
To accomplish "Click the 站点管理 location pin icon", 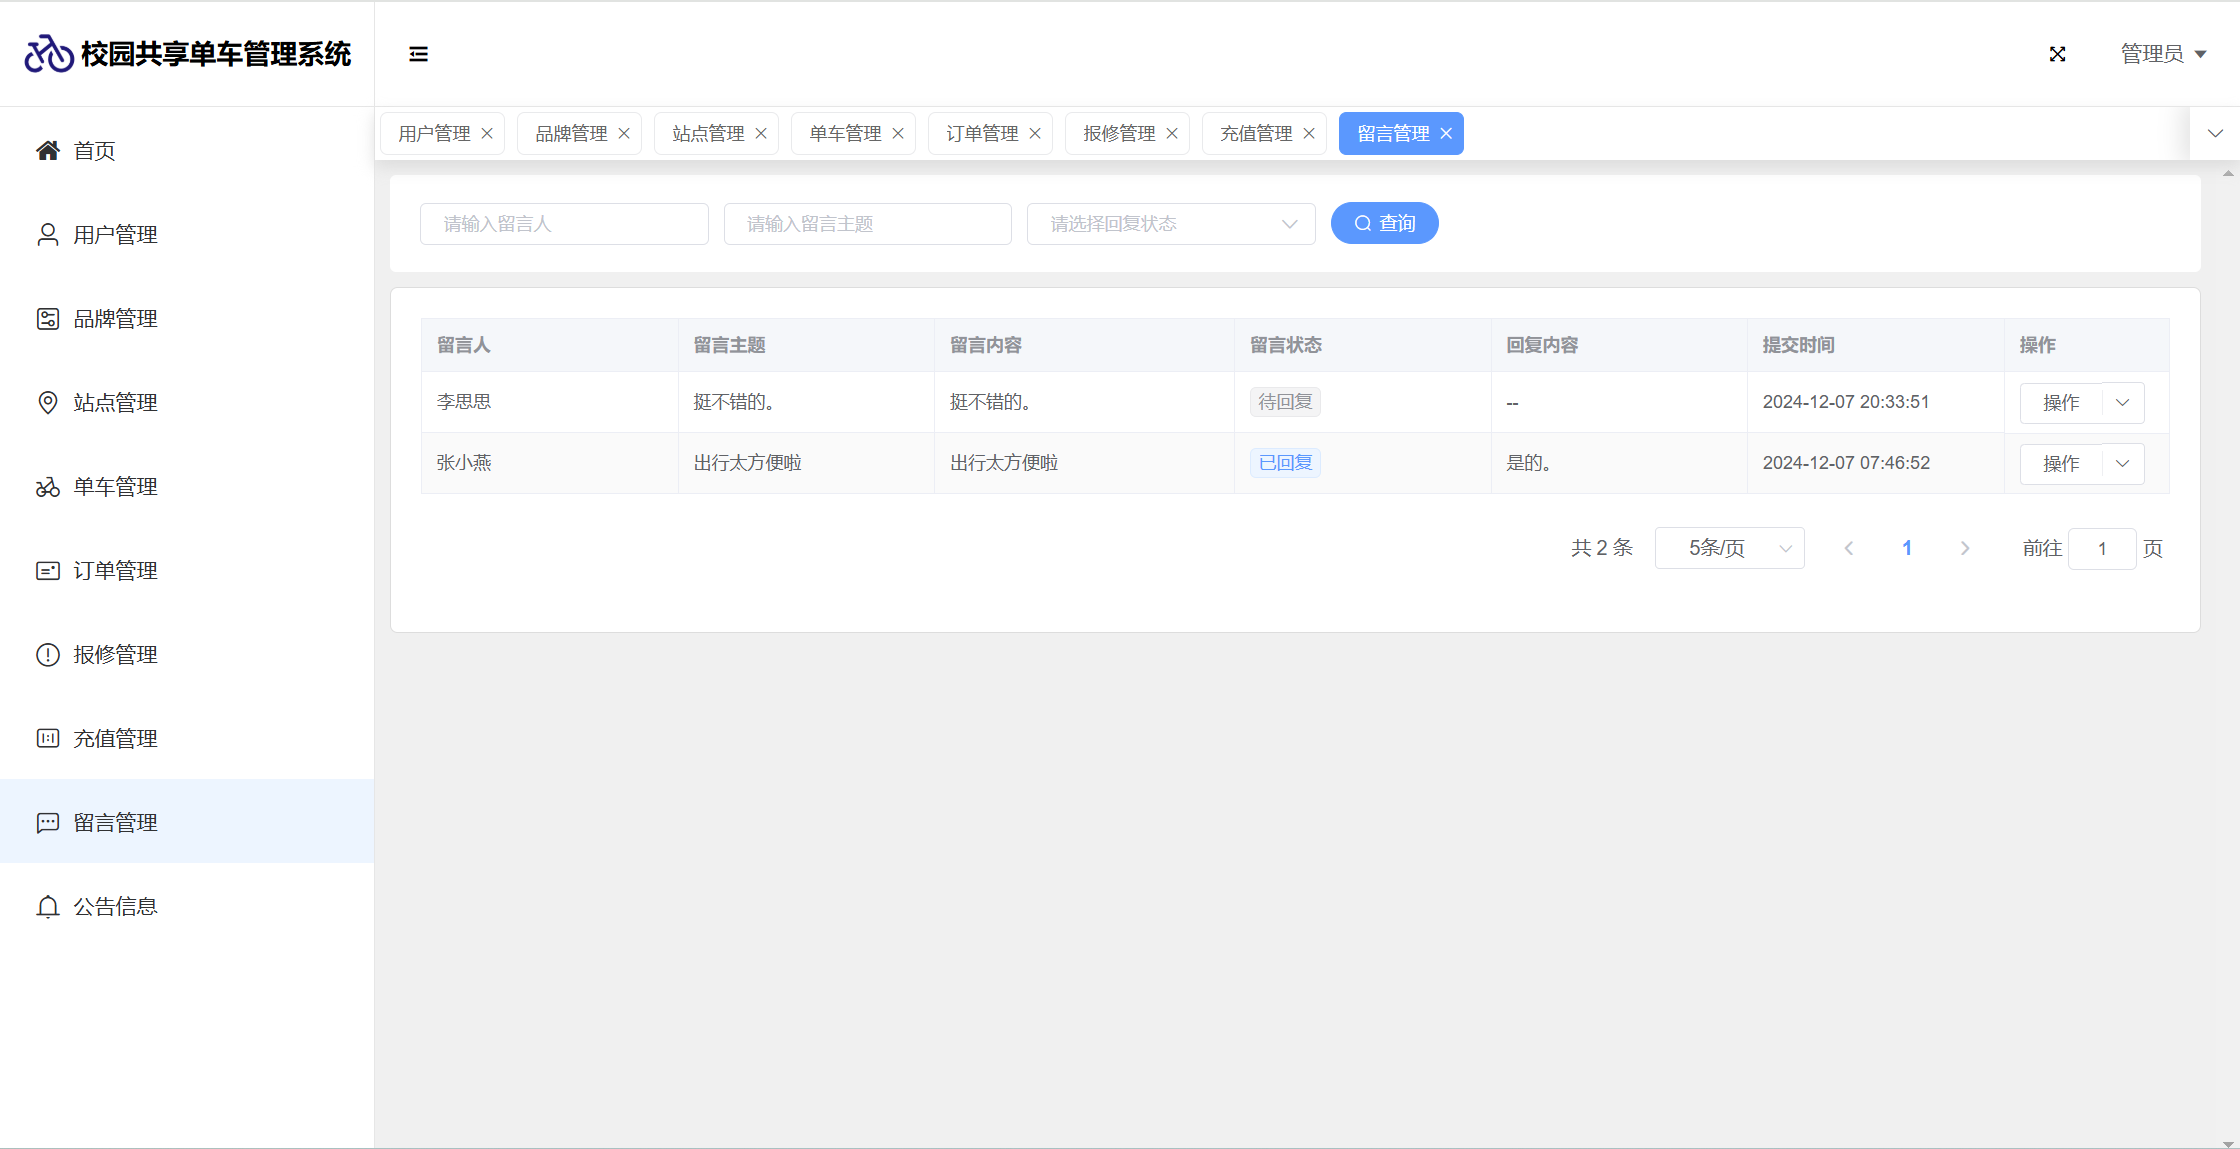I will tap(47, 403).
